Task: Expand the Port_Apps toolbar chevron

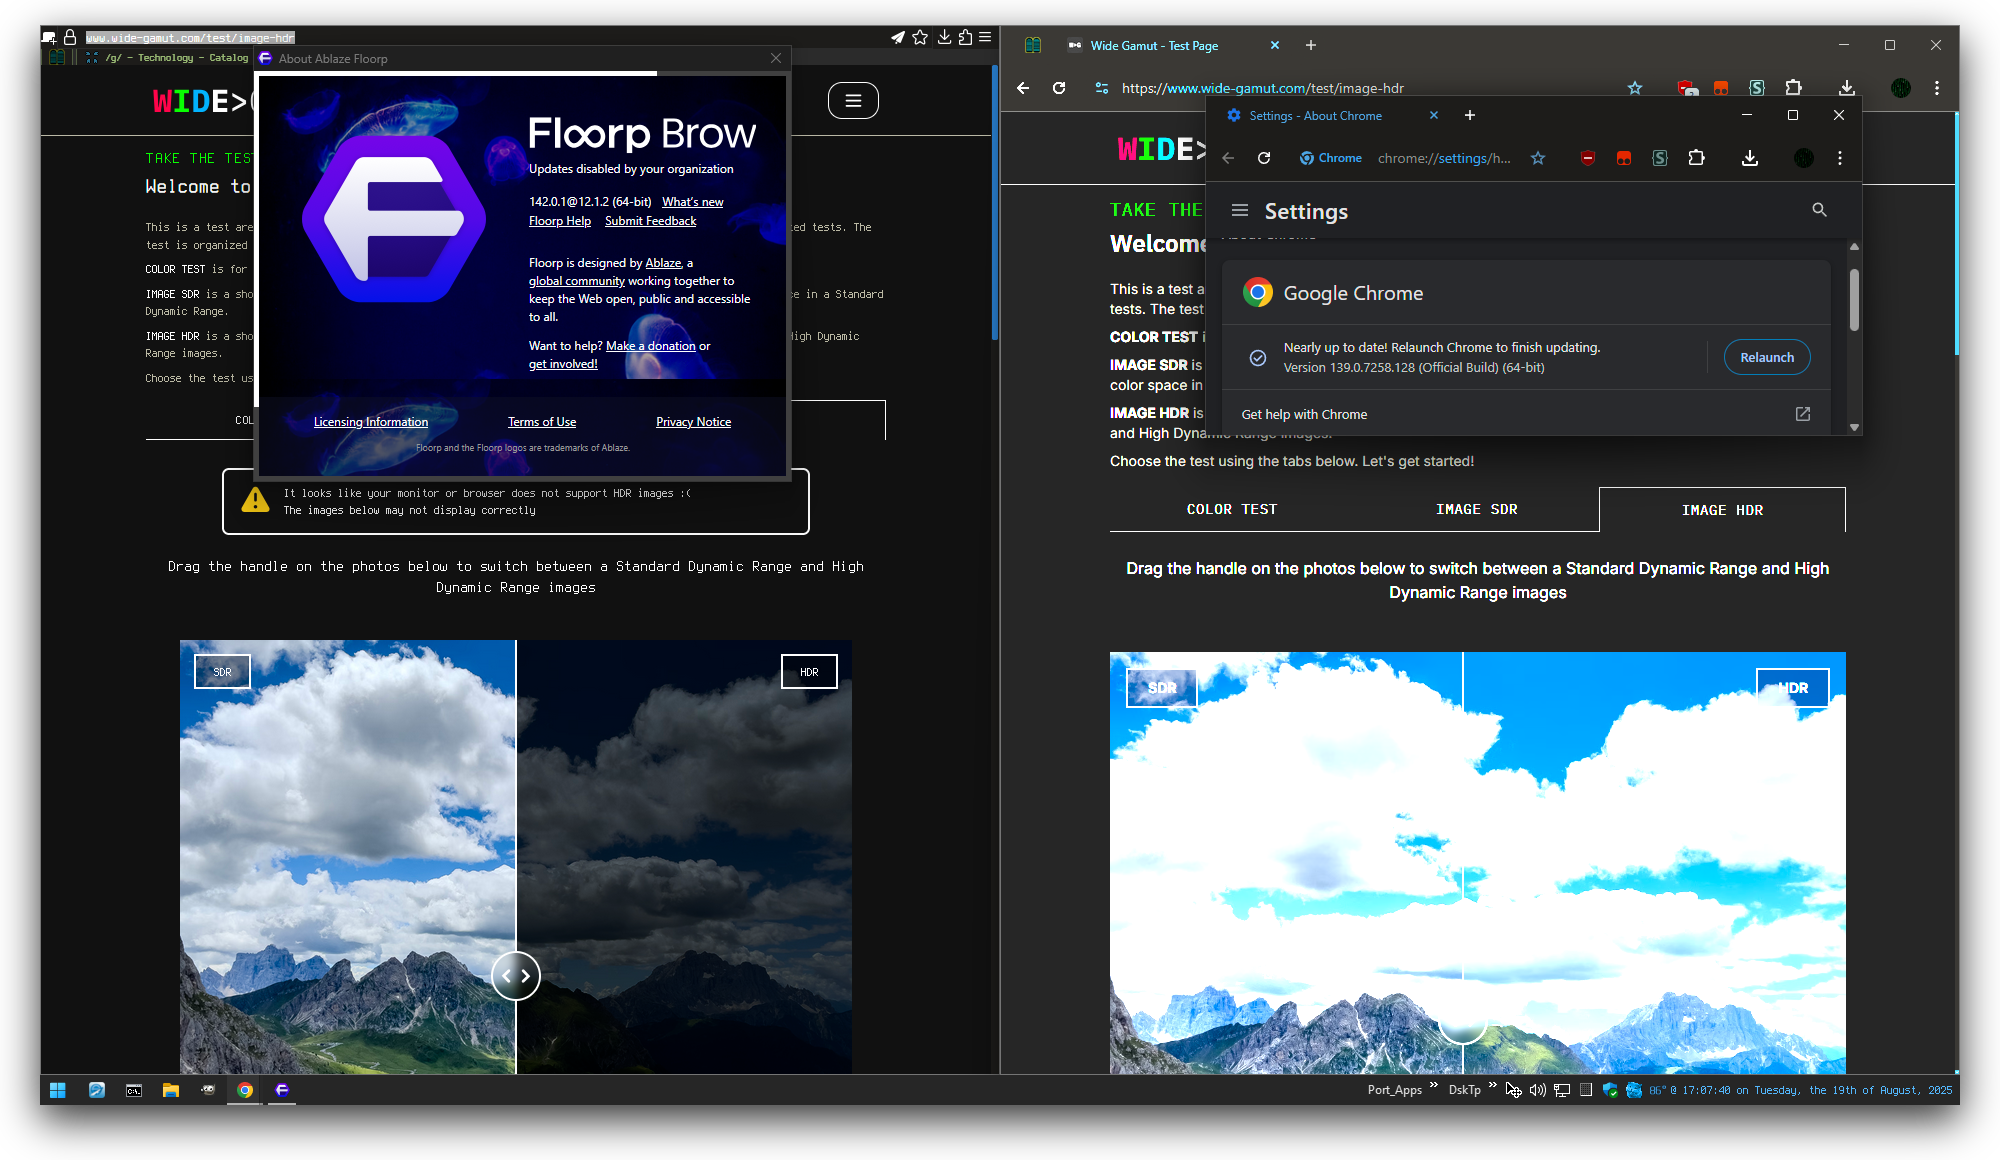Action: coord(1434,1086)
